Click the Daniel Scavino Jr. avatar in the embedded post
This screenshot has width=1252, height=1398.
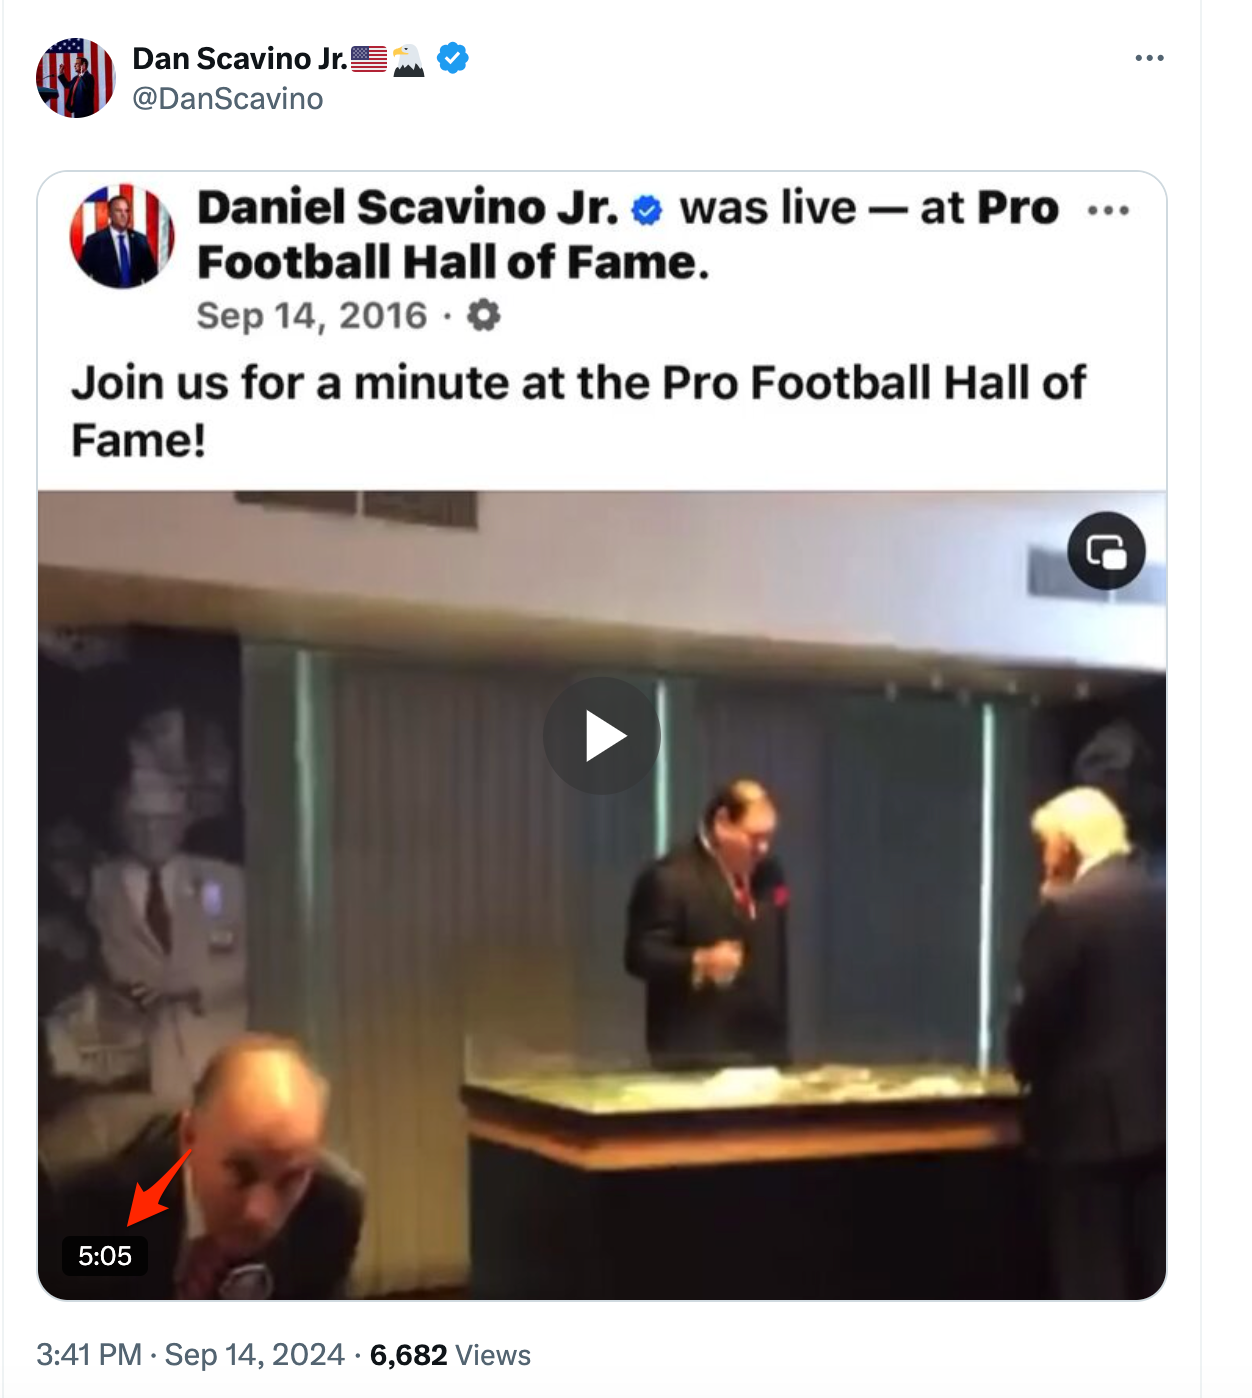(122, 236)
